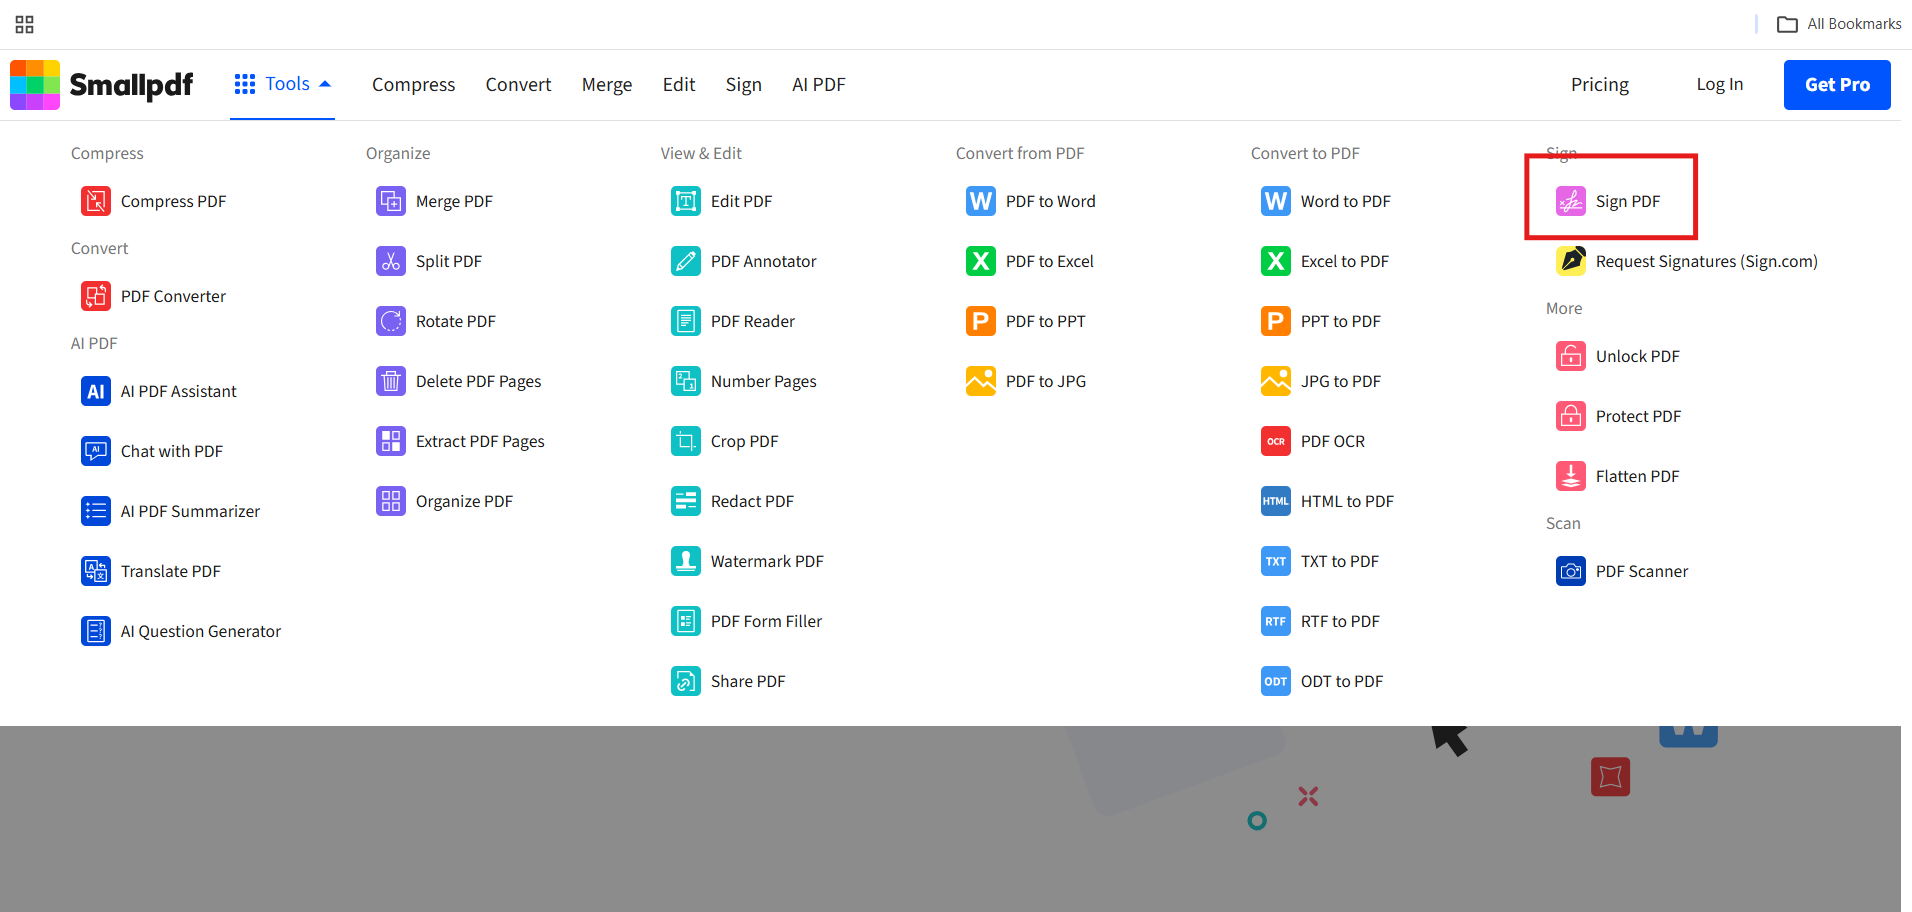Click the PDF Converter icon
Screen dimensions: 1912x912
96,296
